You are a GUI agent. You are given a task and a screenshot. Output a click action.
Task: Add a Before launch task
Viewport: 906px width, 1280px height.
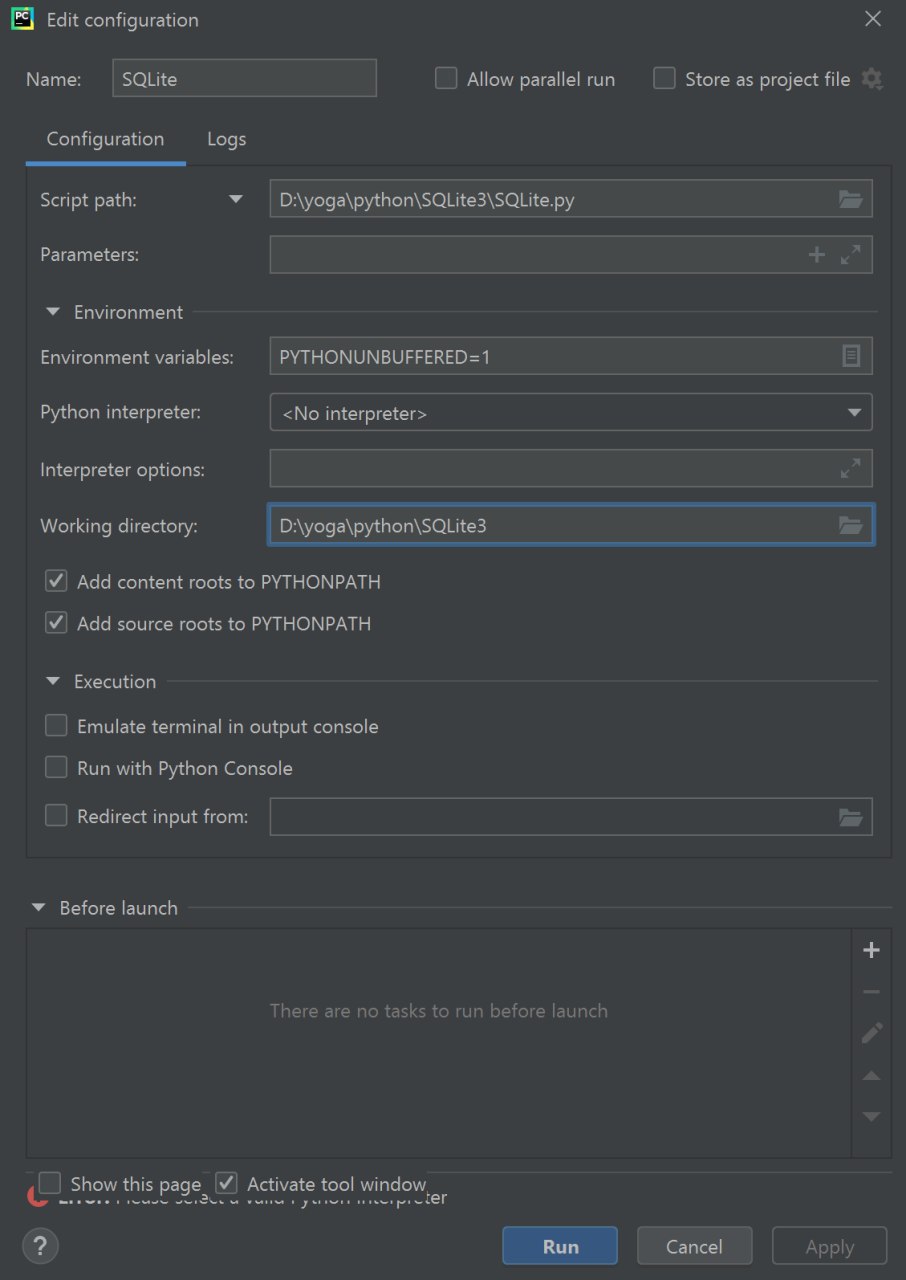point(871,950)
